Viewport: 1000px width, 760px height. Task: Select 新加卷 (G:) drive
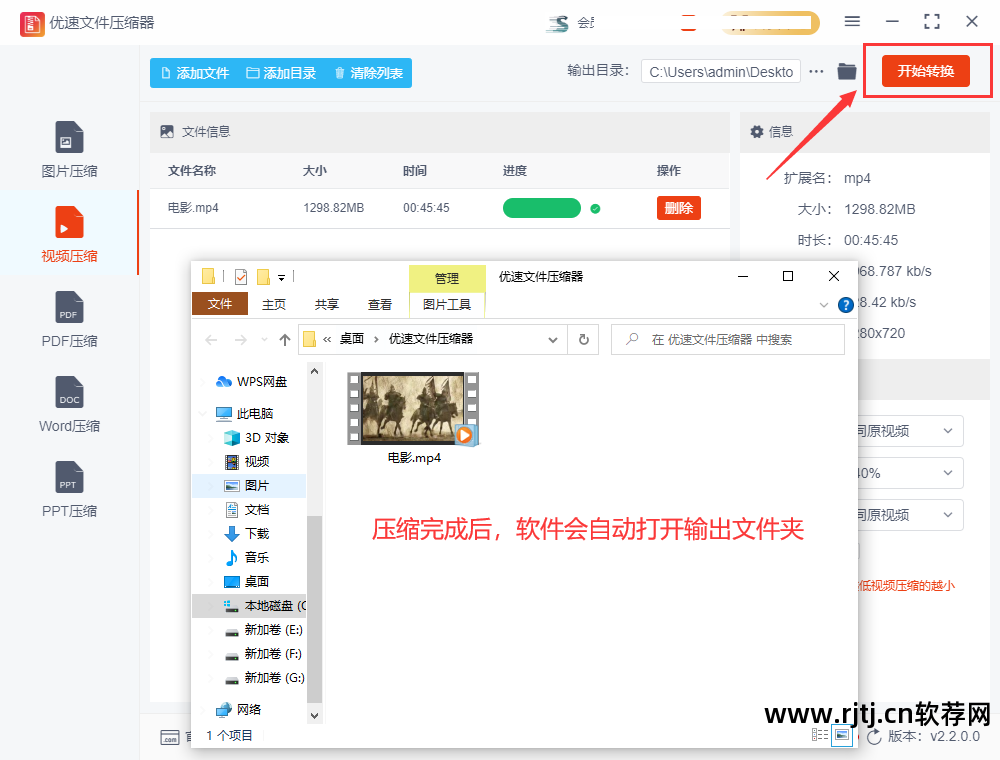point(264,678)
